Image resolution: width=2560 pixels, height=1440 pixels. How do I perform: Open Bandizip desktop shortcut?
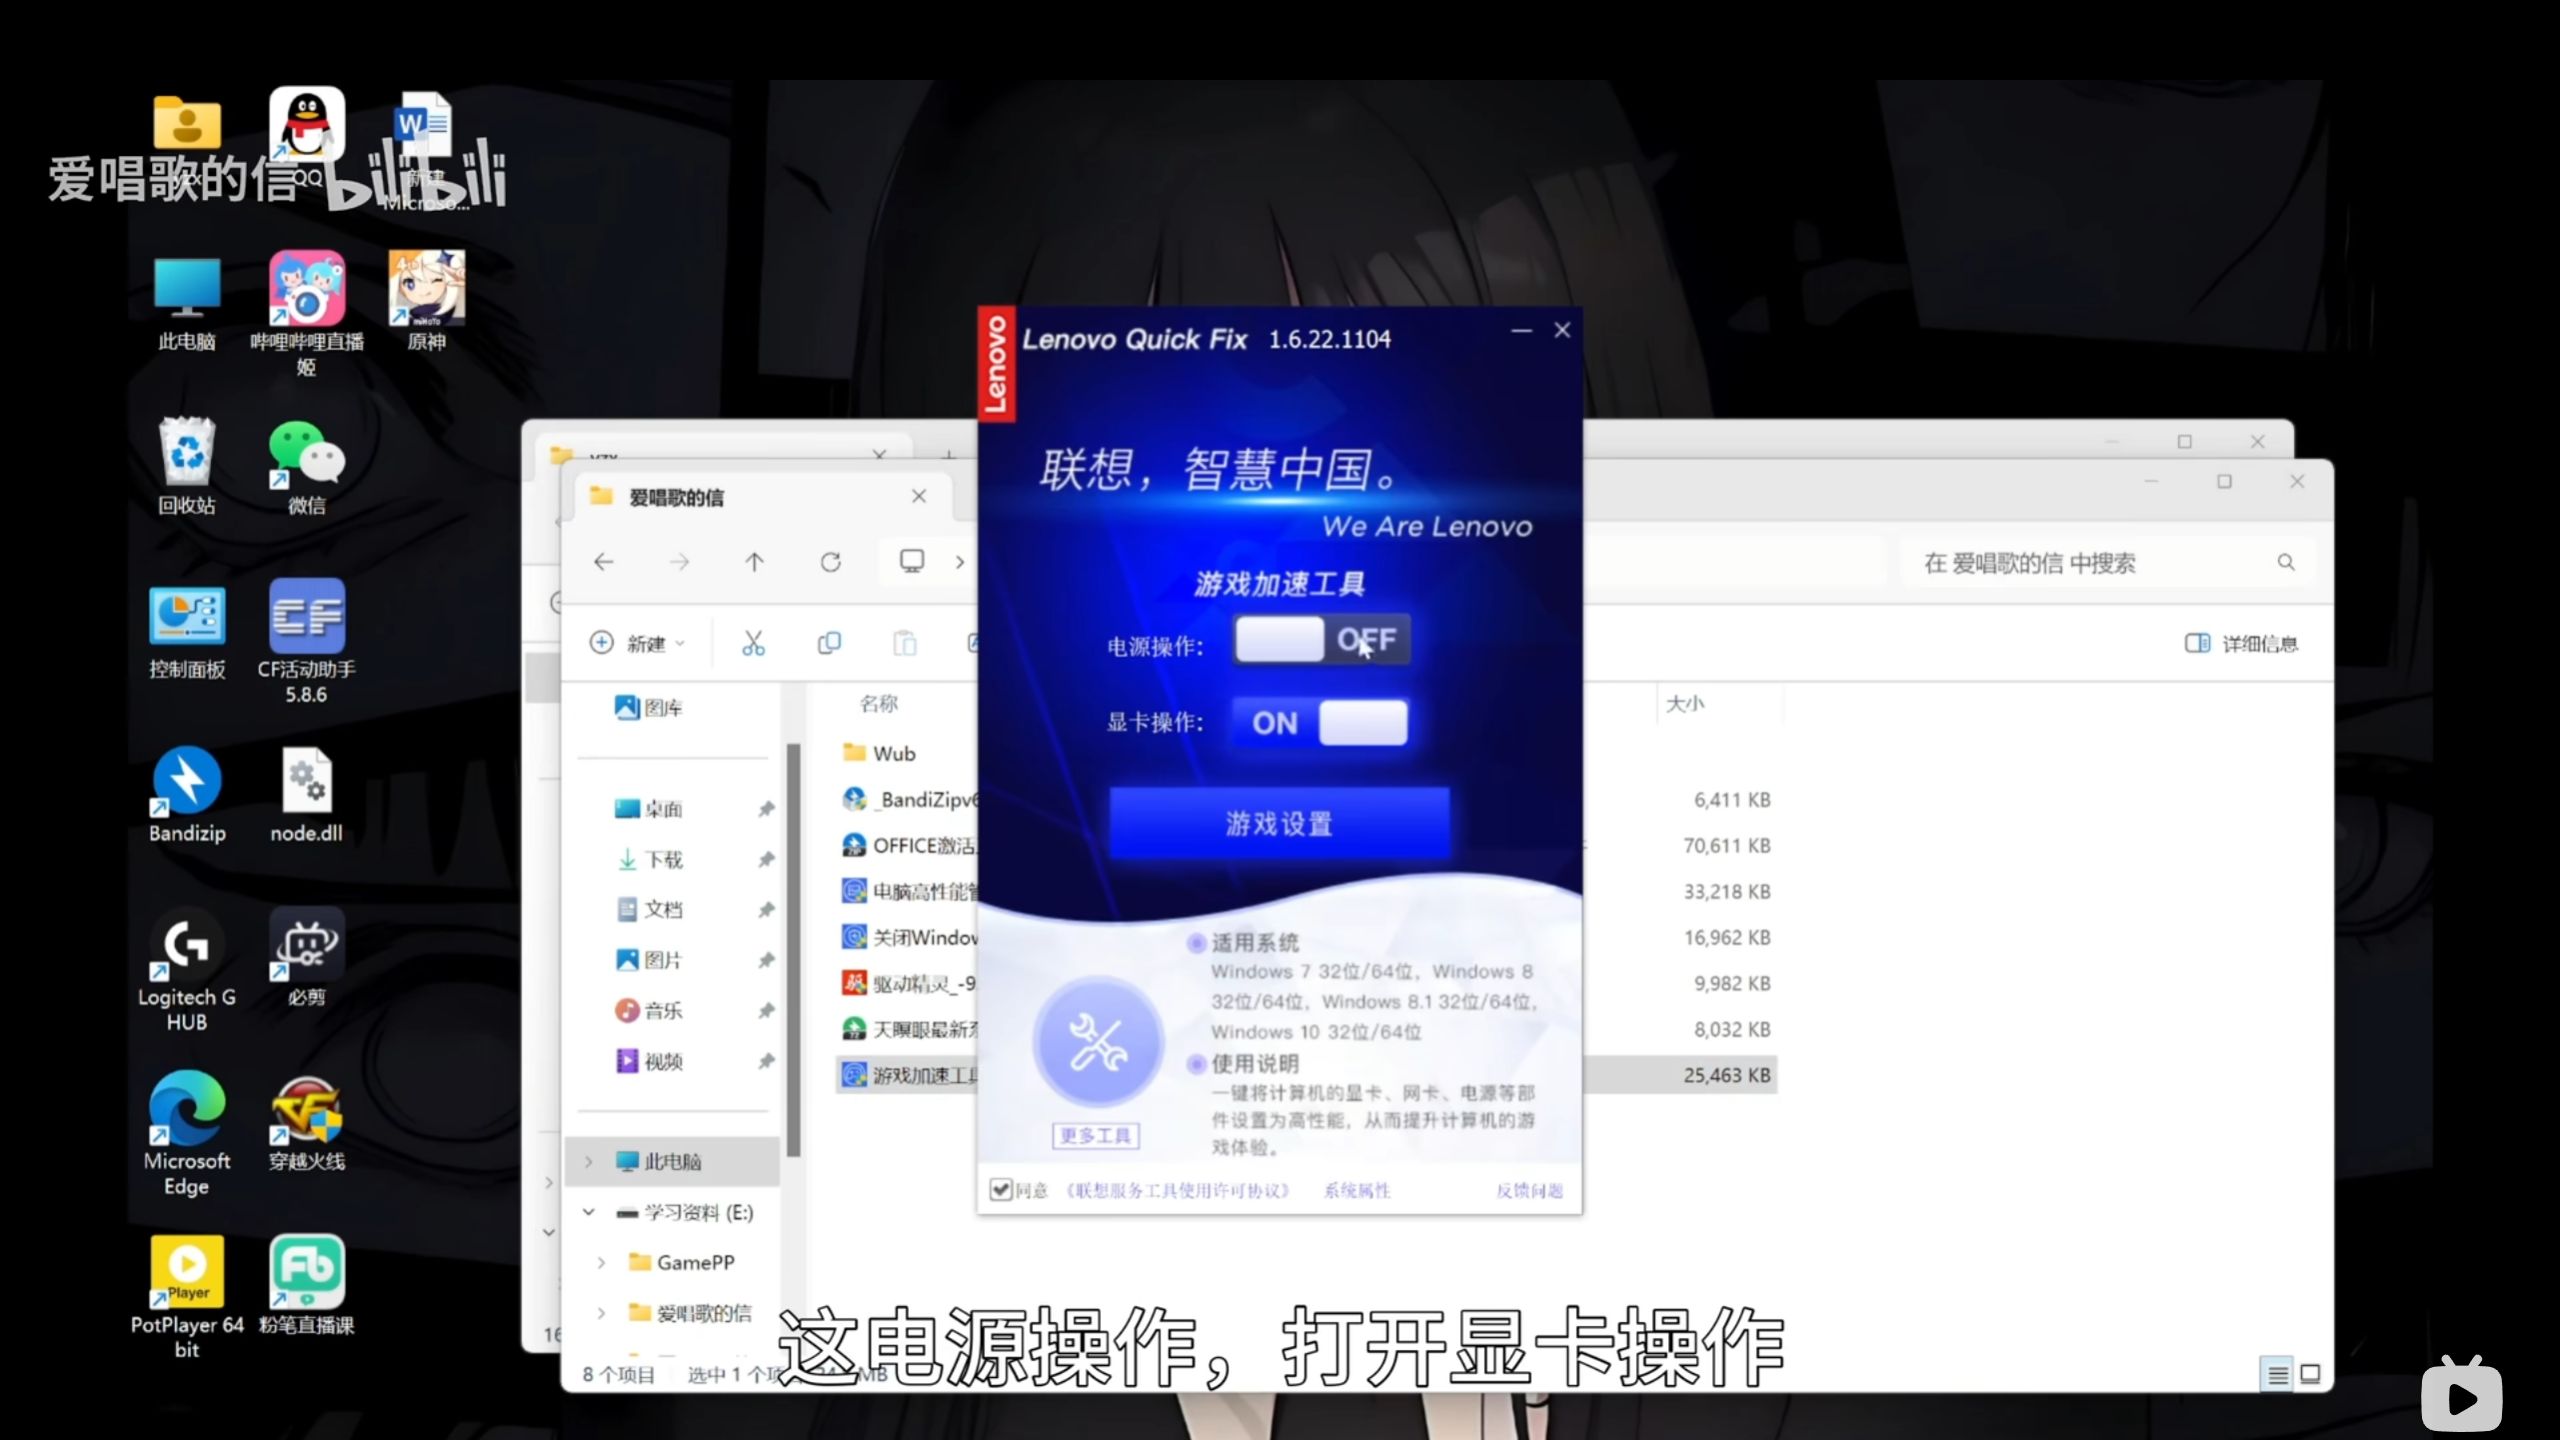187,795
